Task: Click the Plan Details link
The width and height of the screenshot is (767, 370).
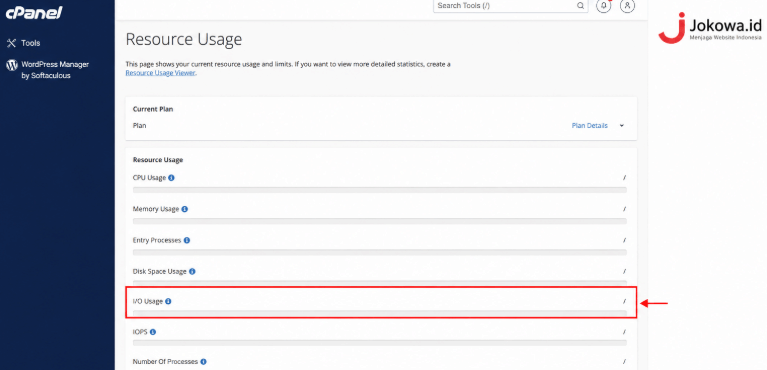Action: [x=589, y=126]
